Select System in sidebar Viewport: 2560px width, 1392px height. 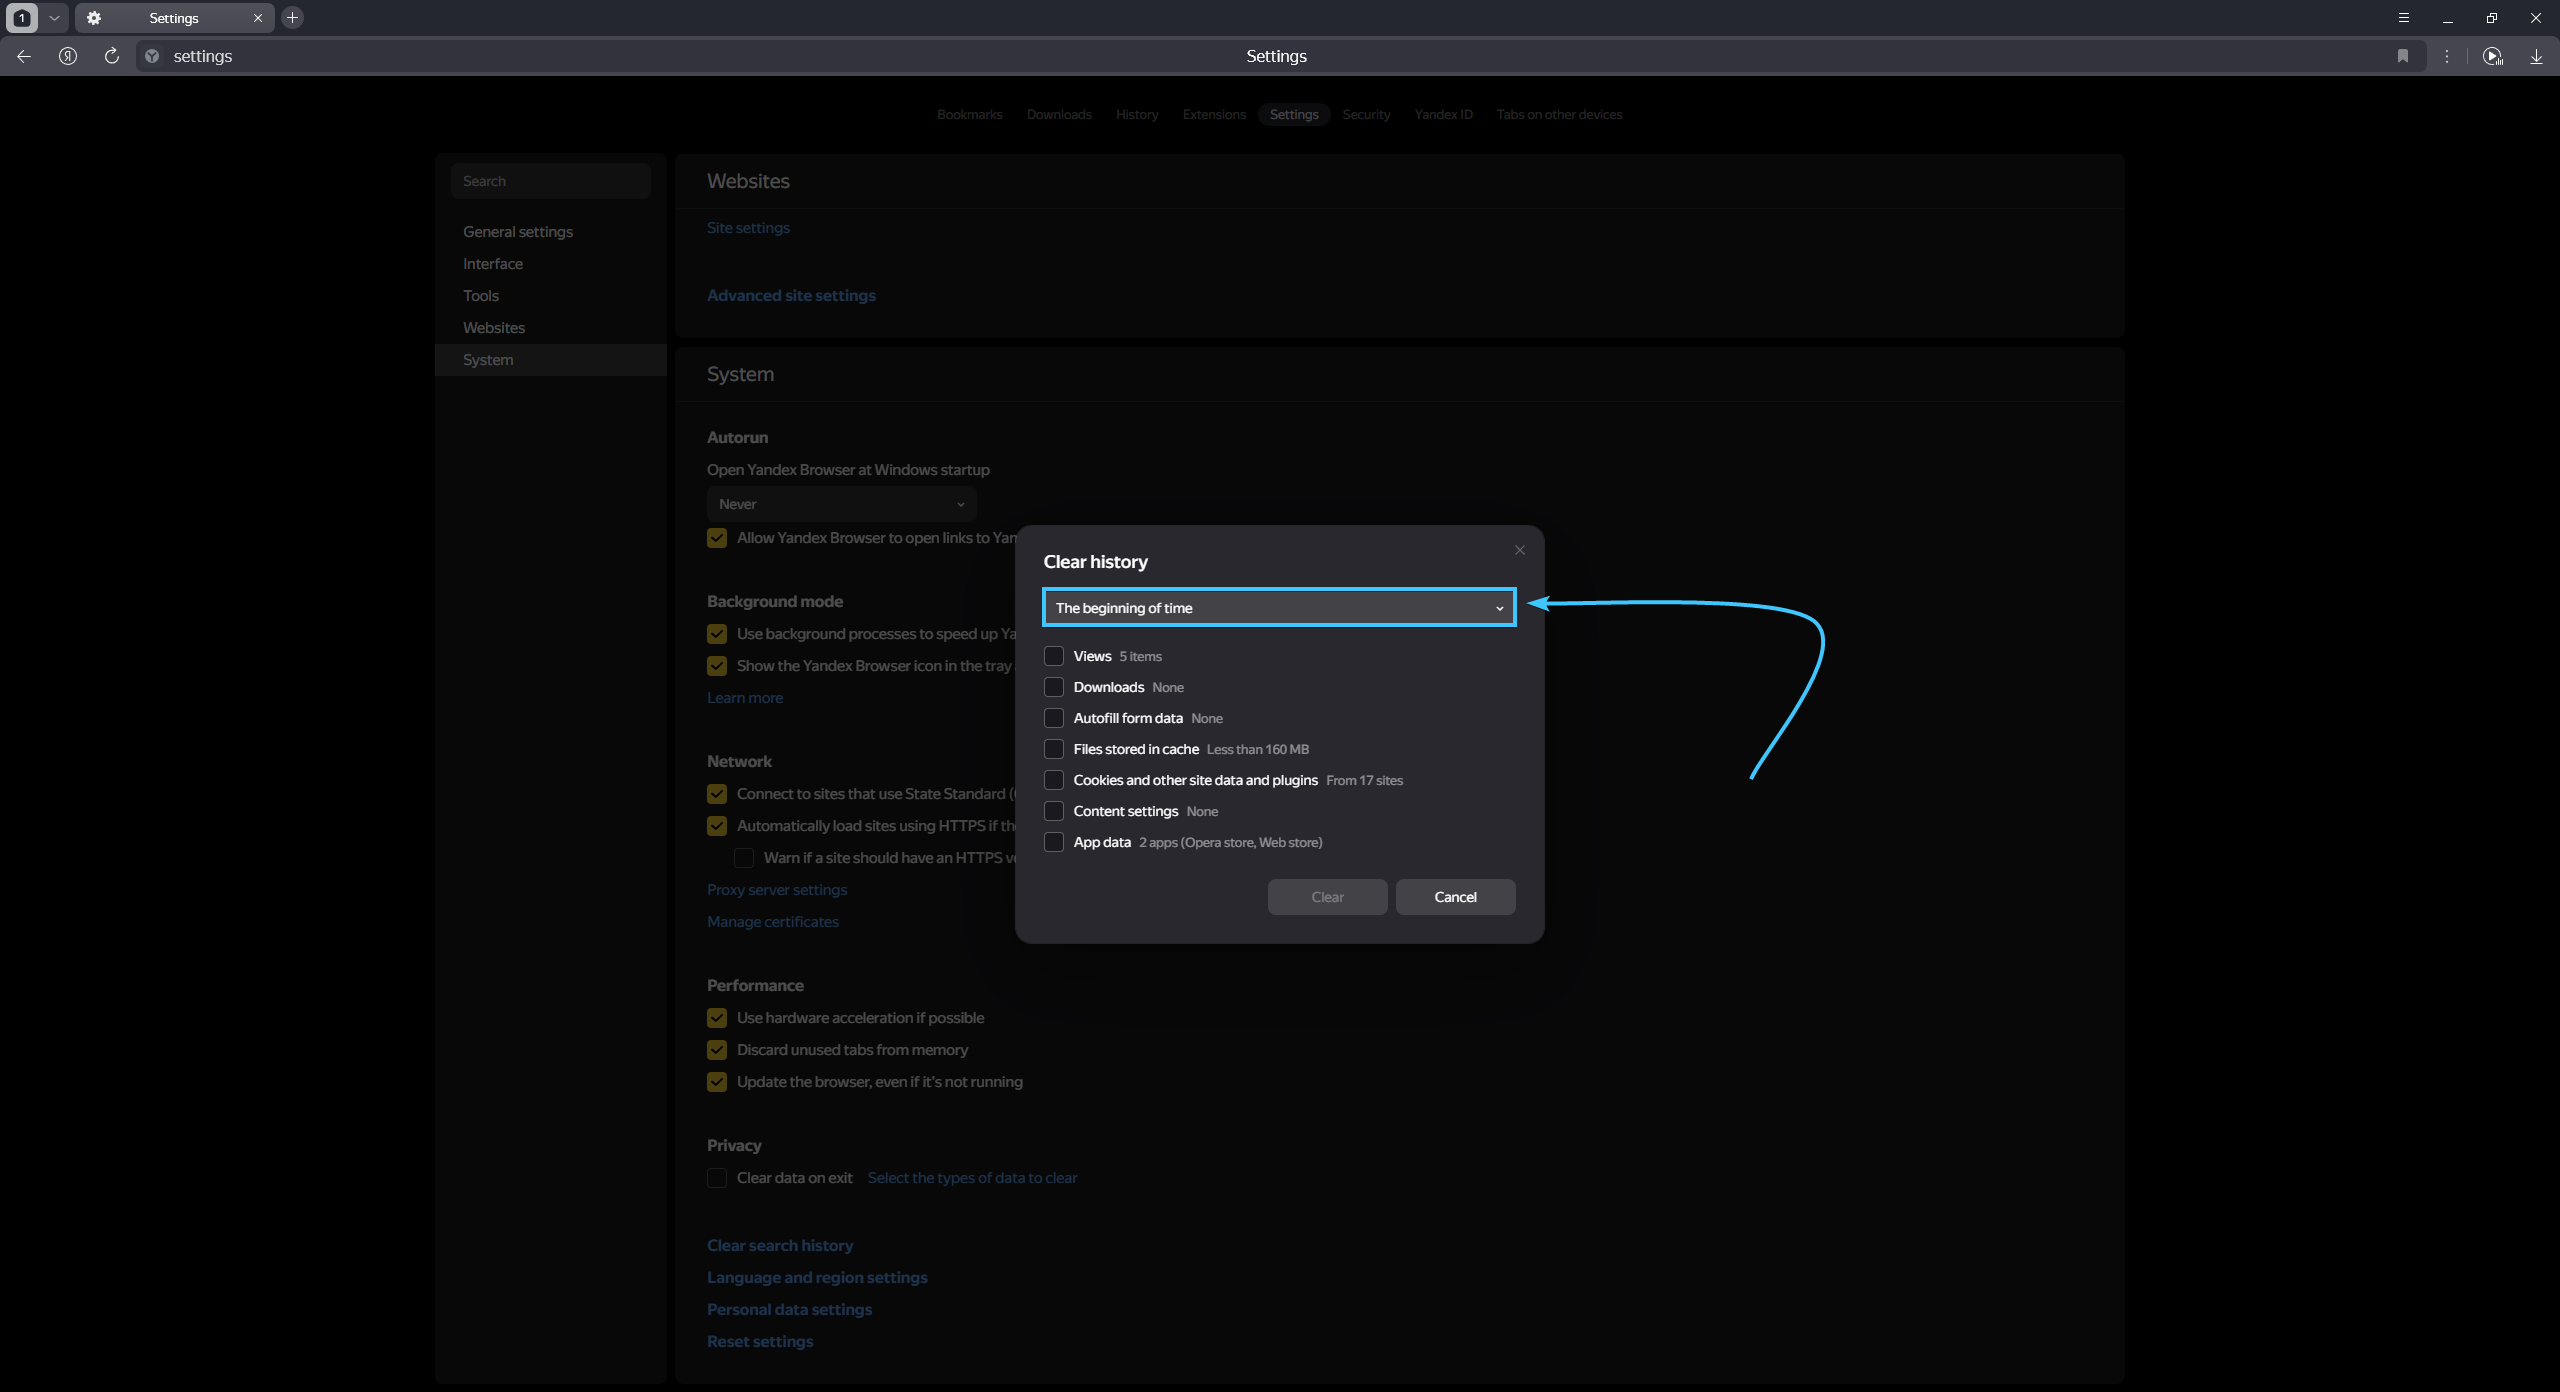pyautogui.click(x=551, y=360)
